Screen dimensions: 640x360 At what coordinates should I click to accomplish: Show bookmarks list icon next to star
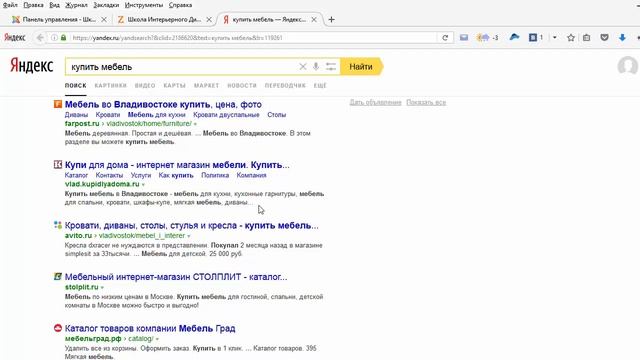[x=587, y=38]
